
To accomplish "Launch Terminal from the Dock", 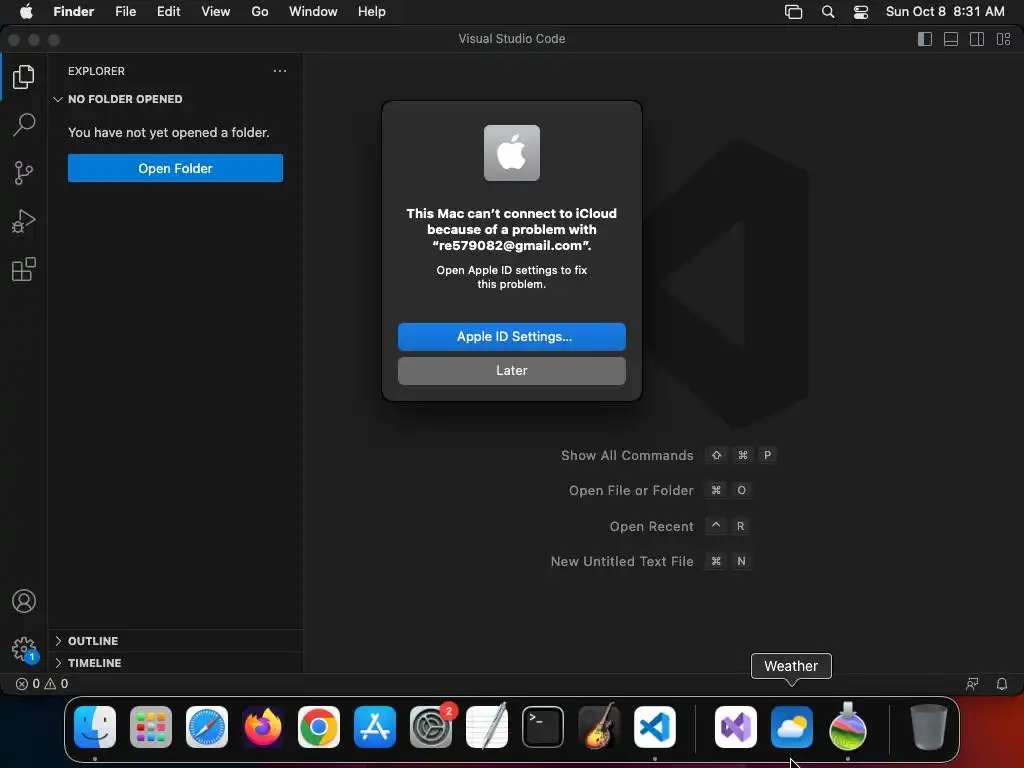I will click(543, 727).
